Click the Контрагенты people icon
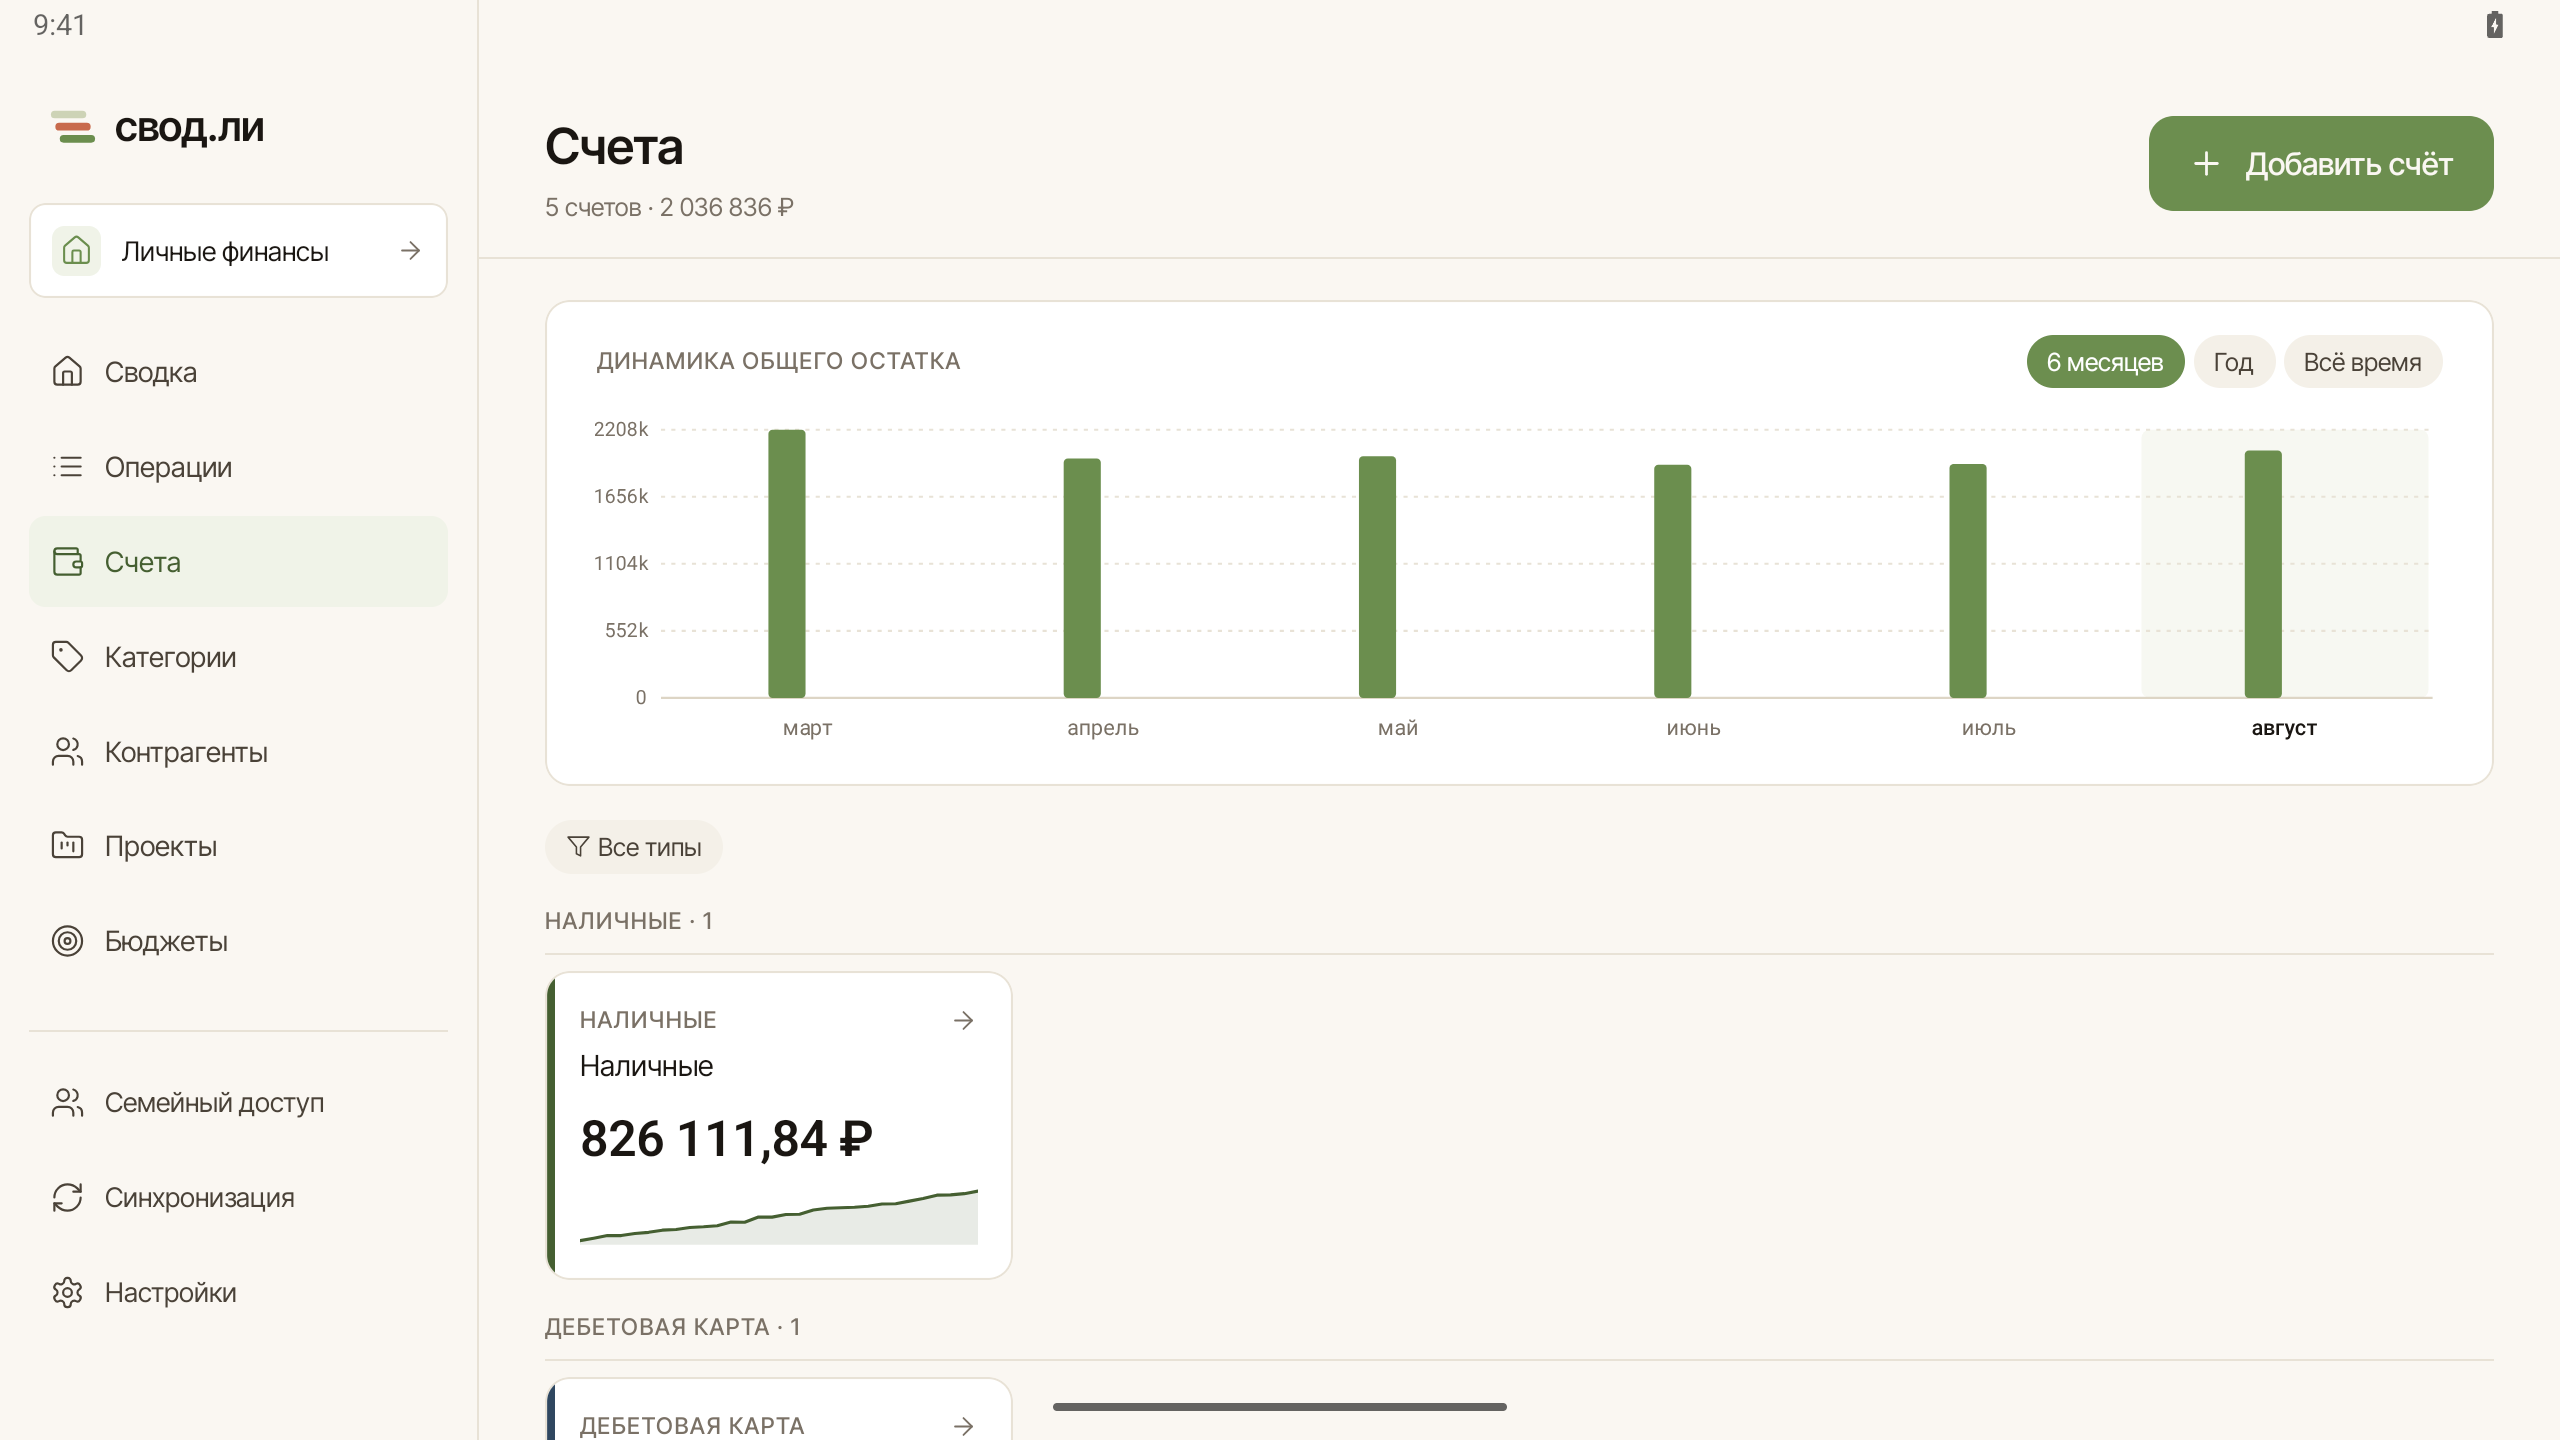 (x=67, y=751)
